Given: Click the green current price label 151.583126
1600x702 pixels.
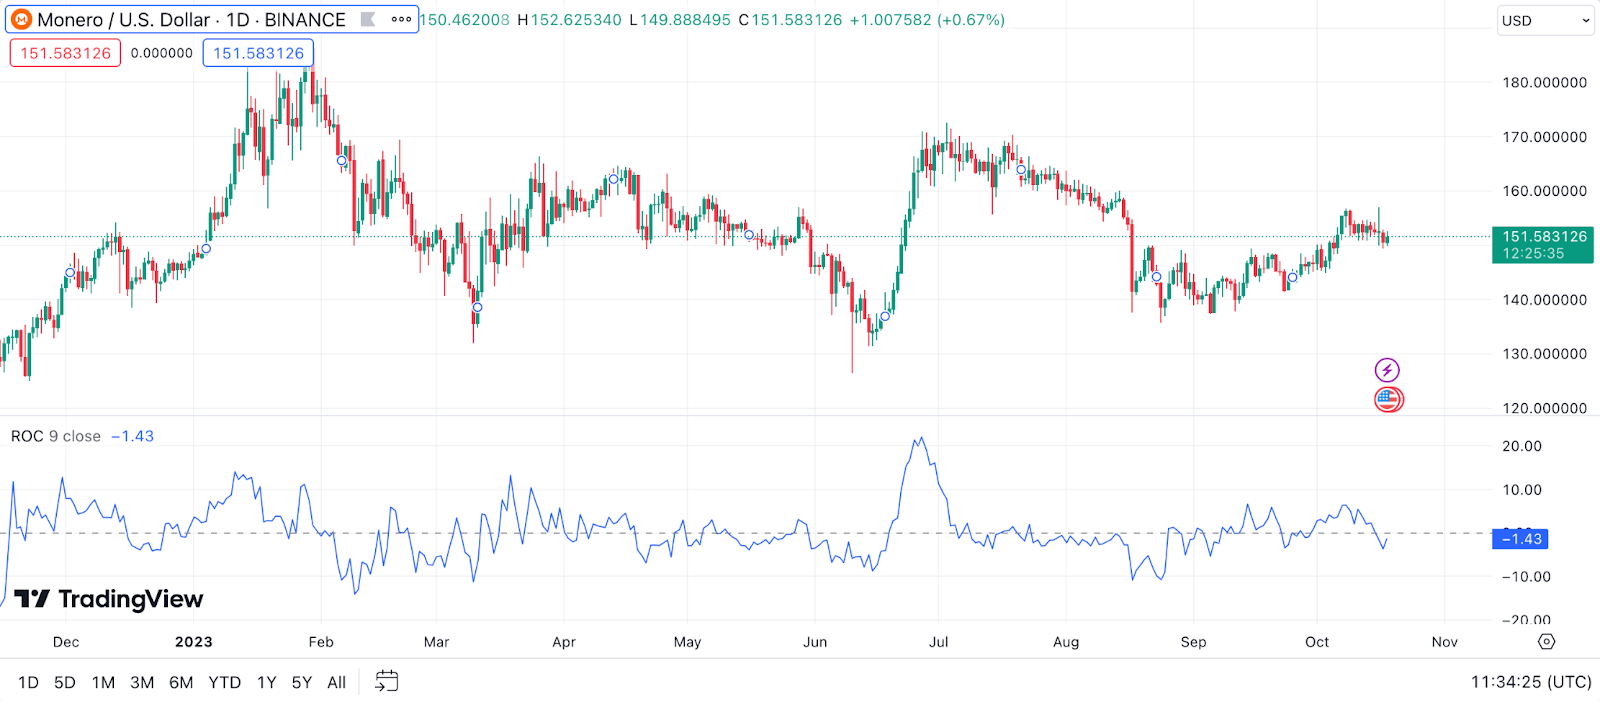Looking at the screenshot, I should (1543, 245).
